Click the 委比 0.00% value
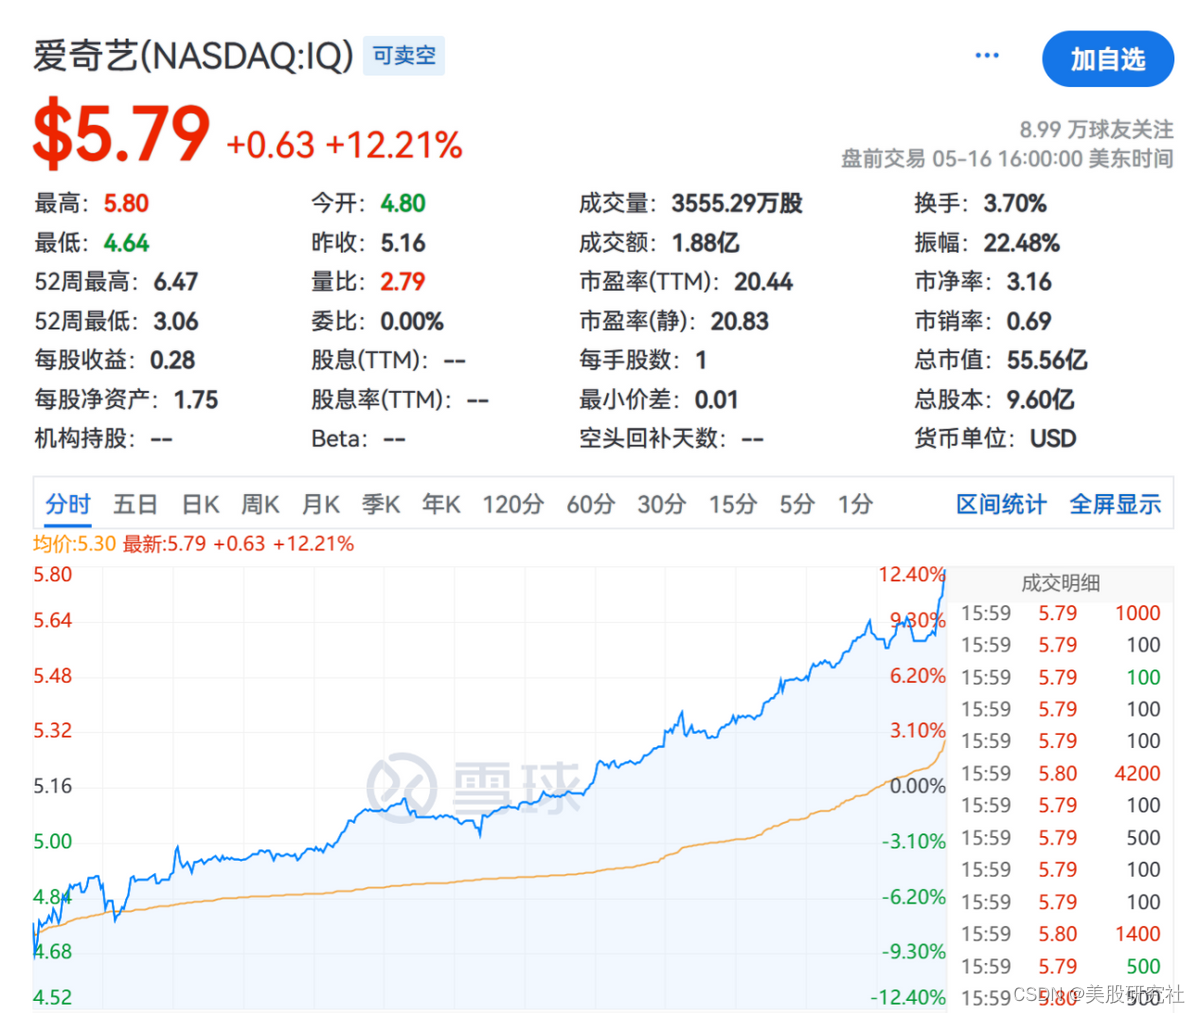The width and height of the screenshot is (1200, 1013). [412, 321]
